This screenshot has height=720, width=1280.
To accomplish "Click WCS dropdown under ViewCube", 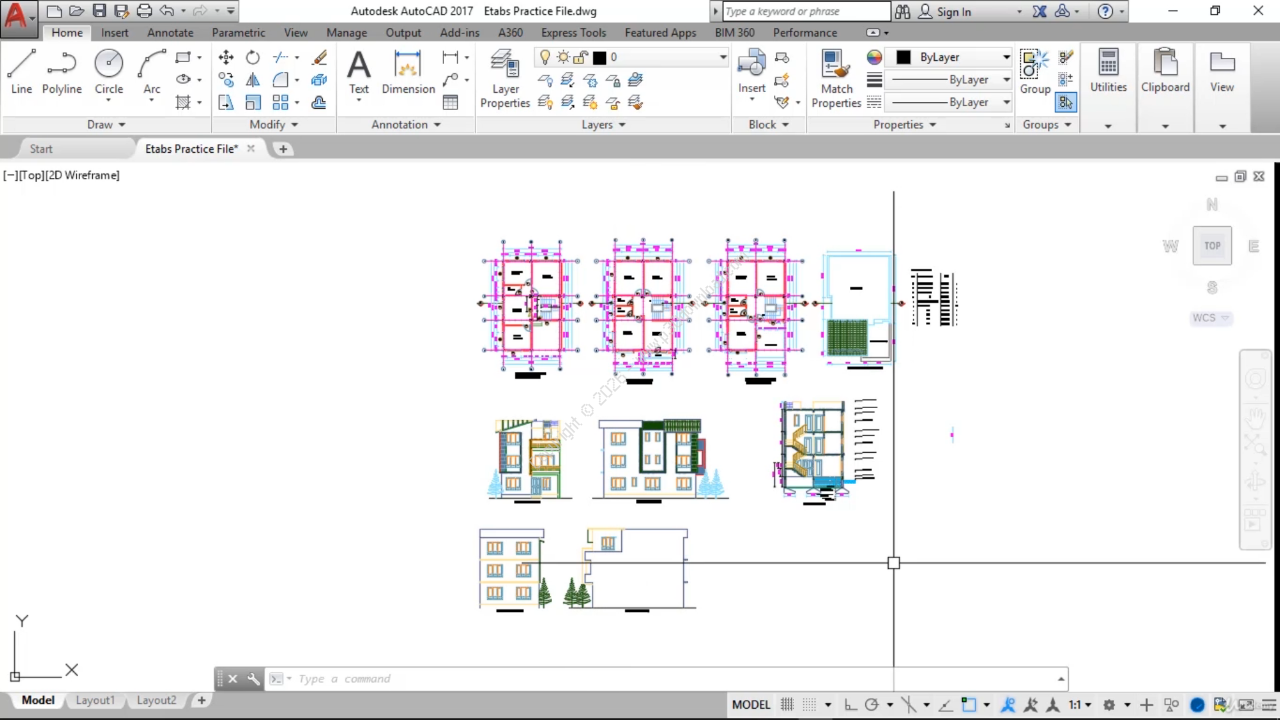I will [x=1211, y=318].
